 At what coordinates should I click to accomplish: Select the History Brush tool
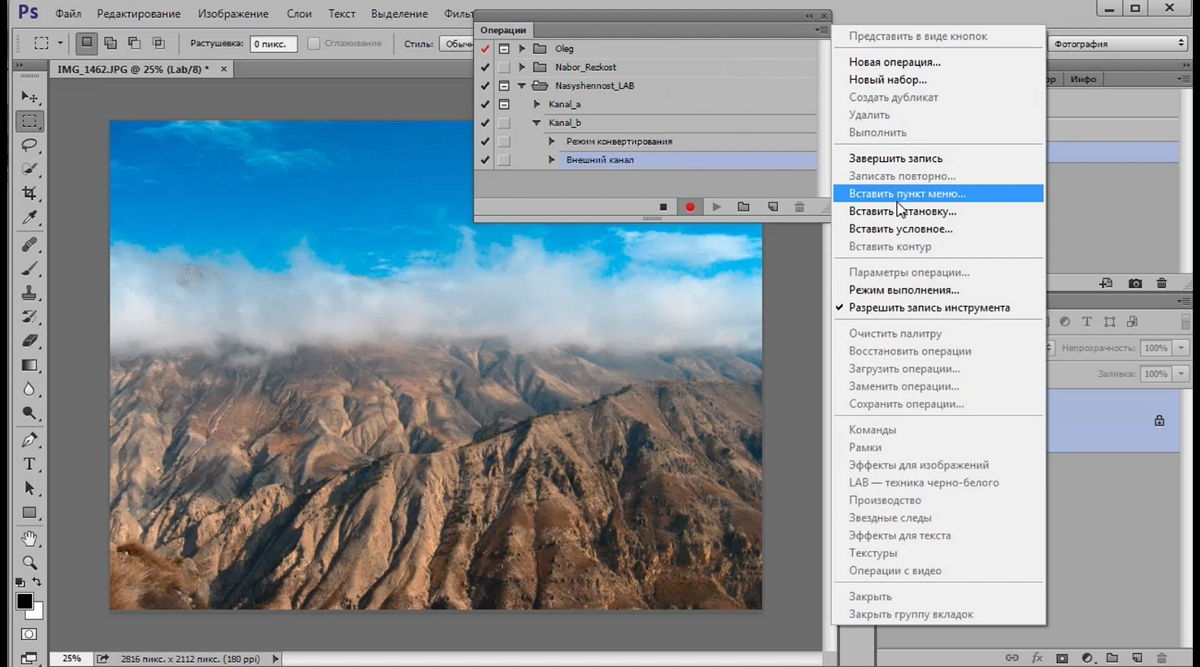pyautogui.click(x=30, y=317)
